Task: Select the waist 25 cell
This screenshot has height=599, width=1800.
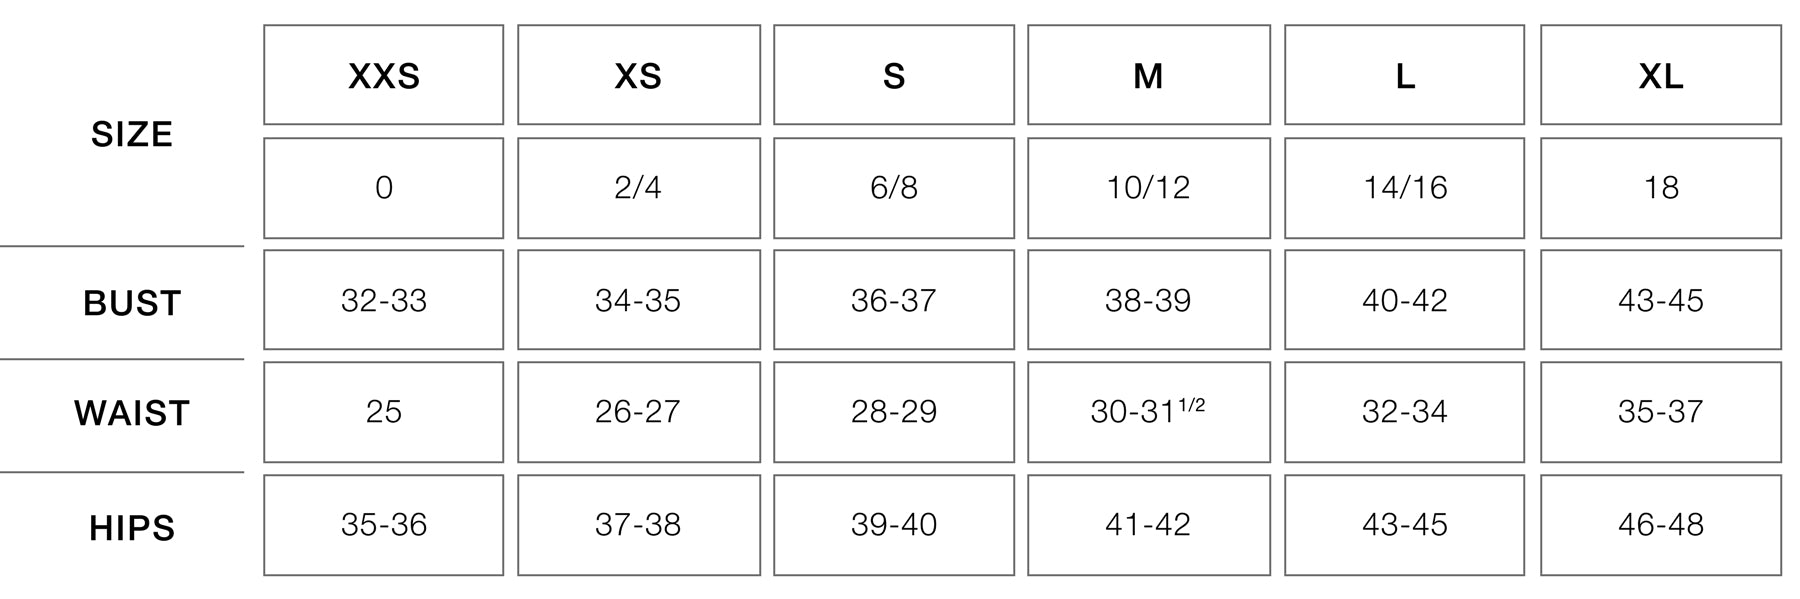Action: [383, 412]
